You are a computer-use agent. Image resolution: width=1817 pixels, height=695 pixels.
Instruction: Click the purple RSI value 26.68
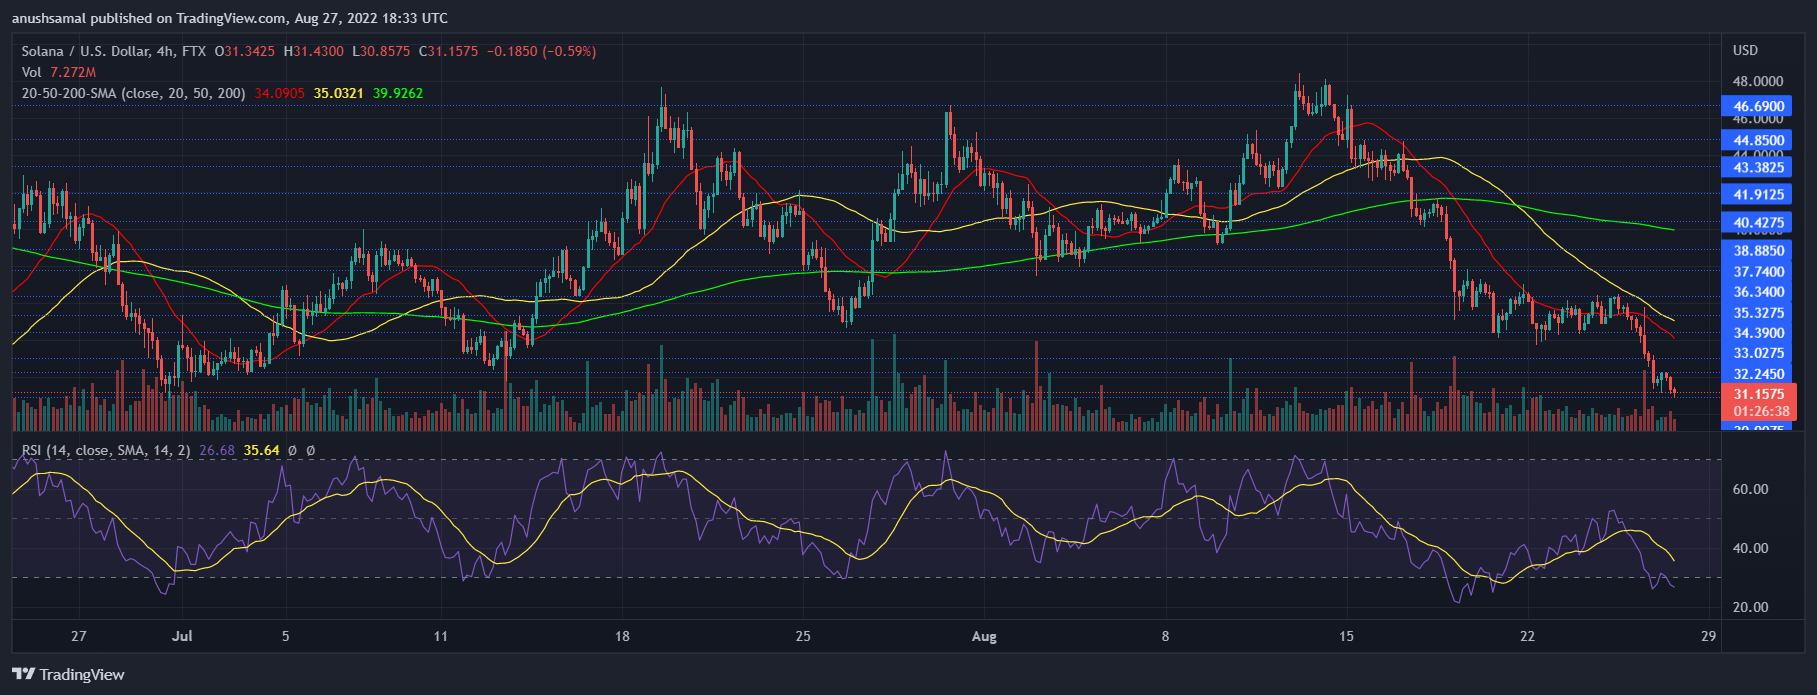(217, 451)
